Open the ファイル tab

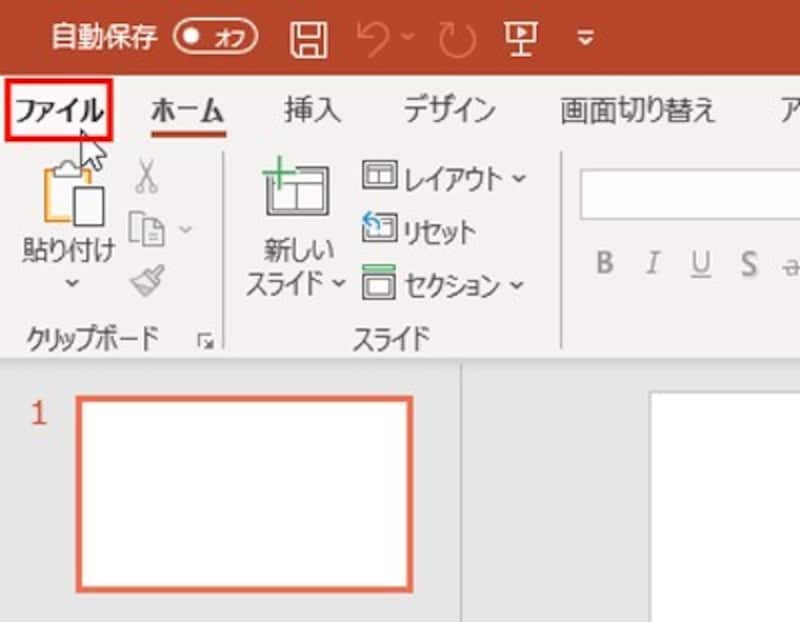58,110
